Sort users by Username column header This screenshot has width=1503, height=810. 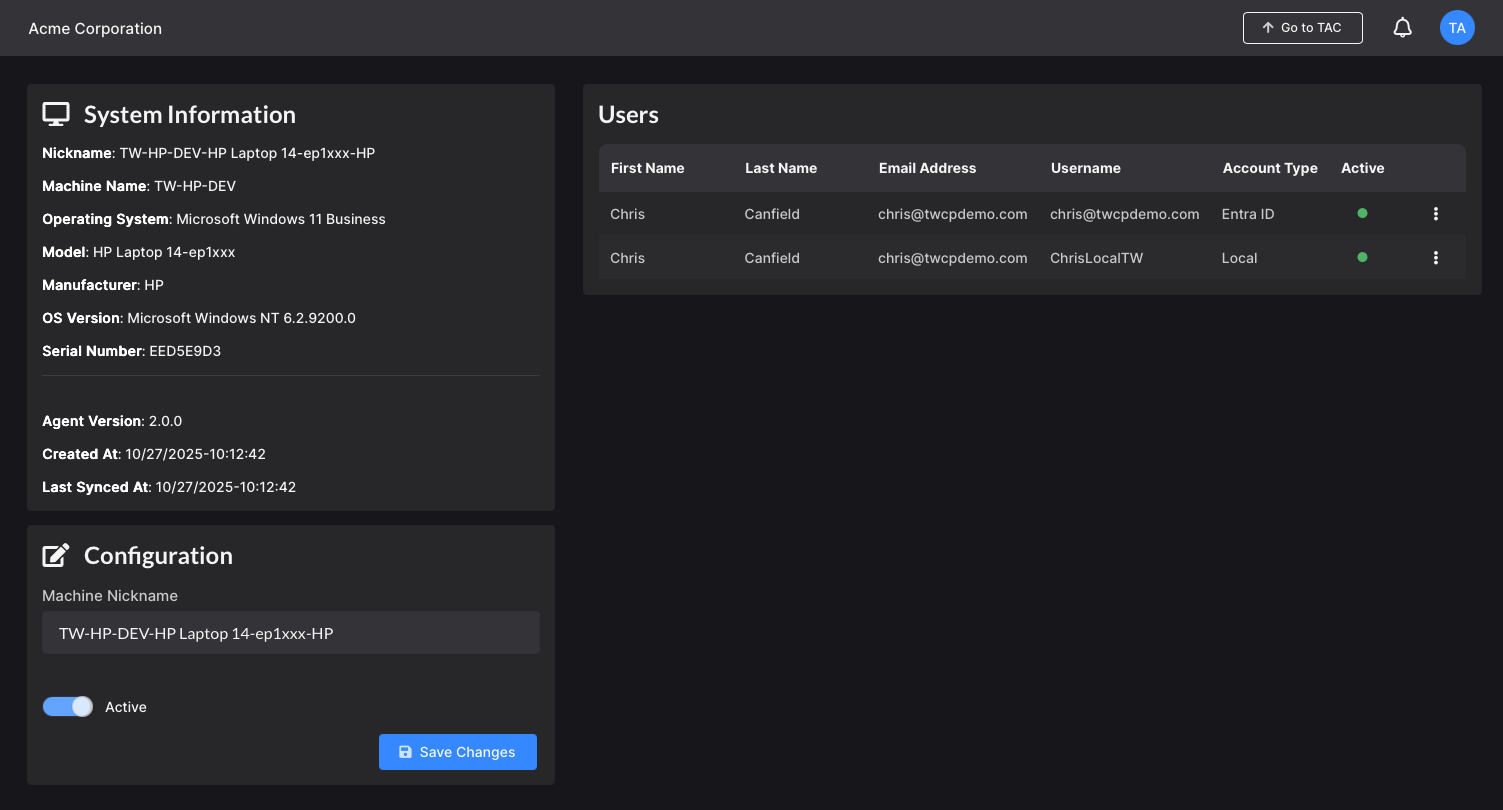click(x=1085, y=168)
